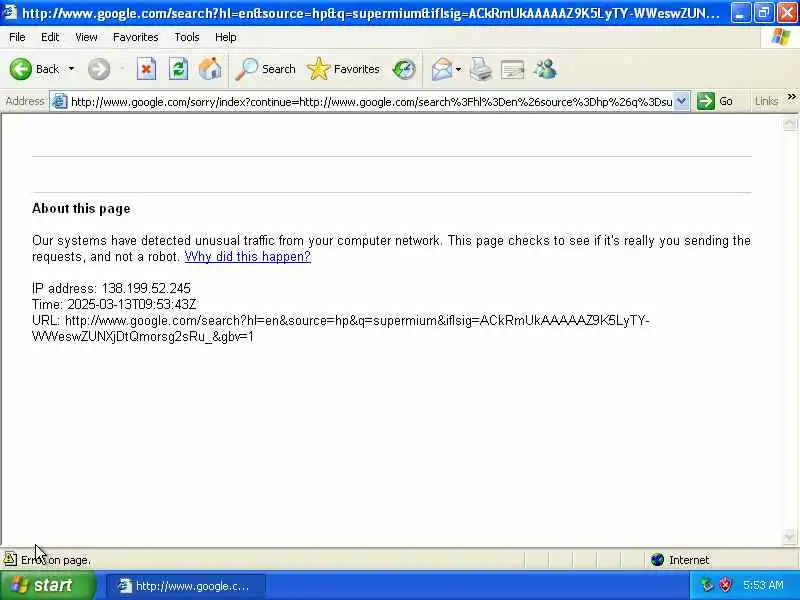The width and height of the screenshot is (800, 600).
Task: Click the page icon in the address bar
Action: pyautogui.click(x=60, y=101)
